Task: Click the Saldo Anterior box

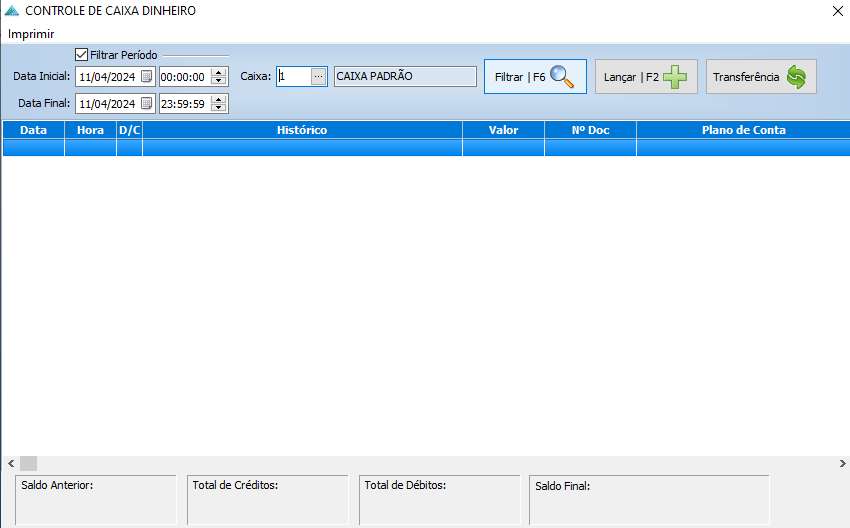Action: [96, 500]
